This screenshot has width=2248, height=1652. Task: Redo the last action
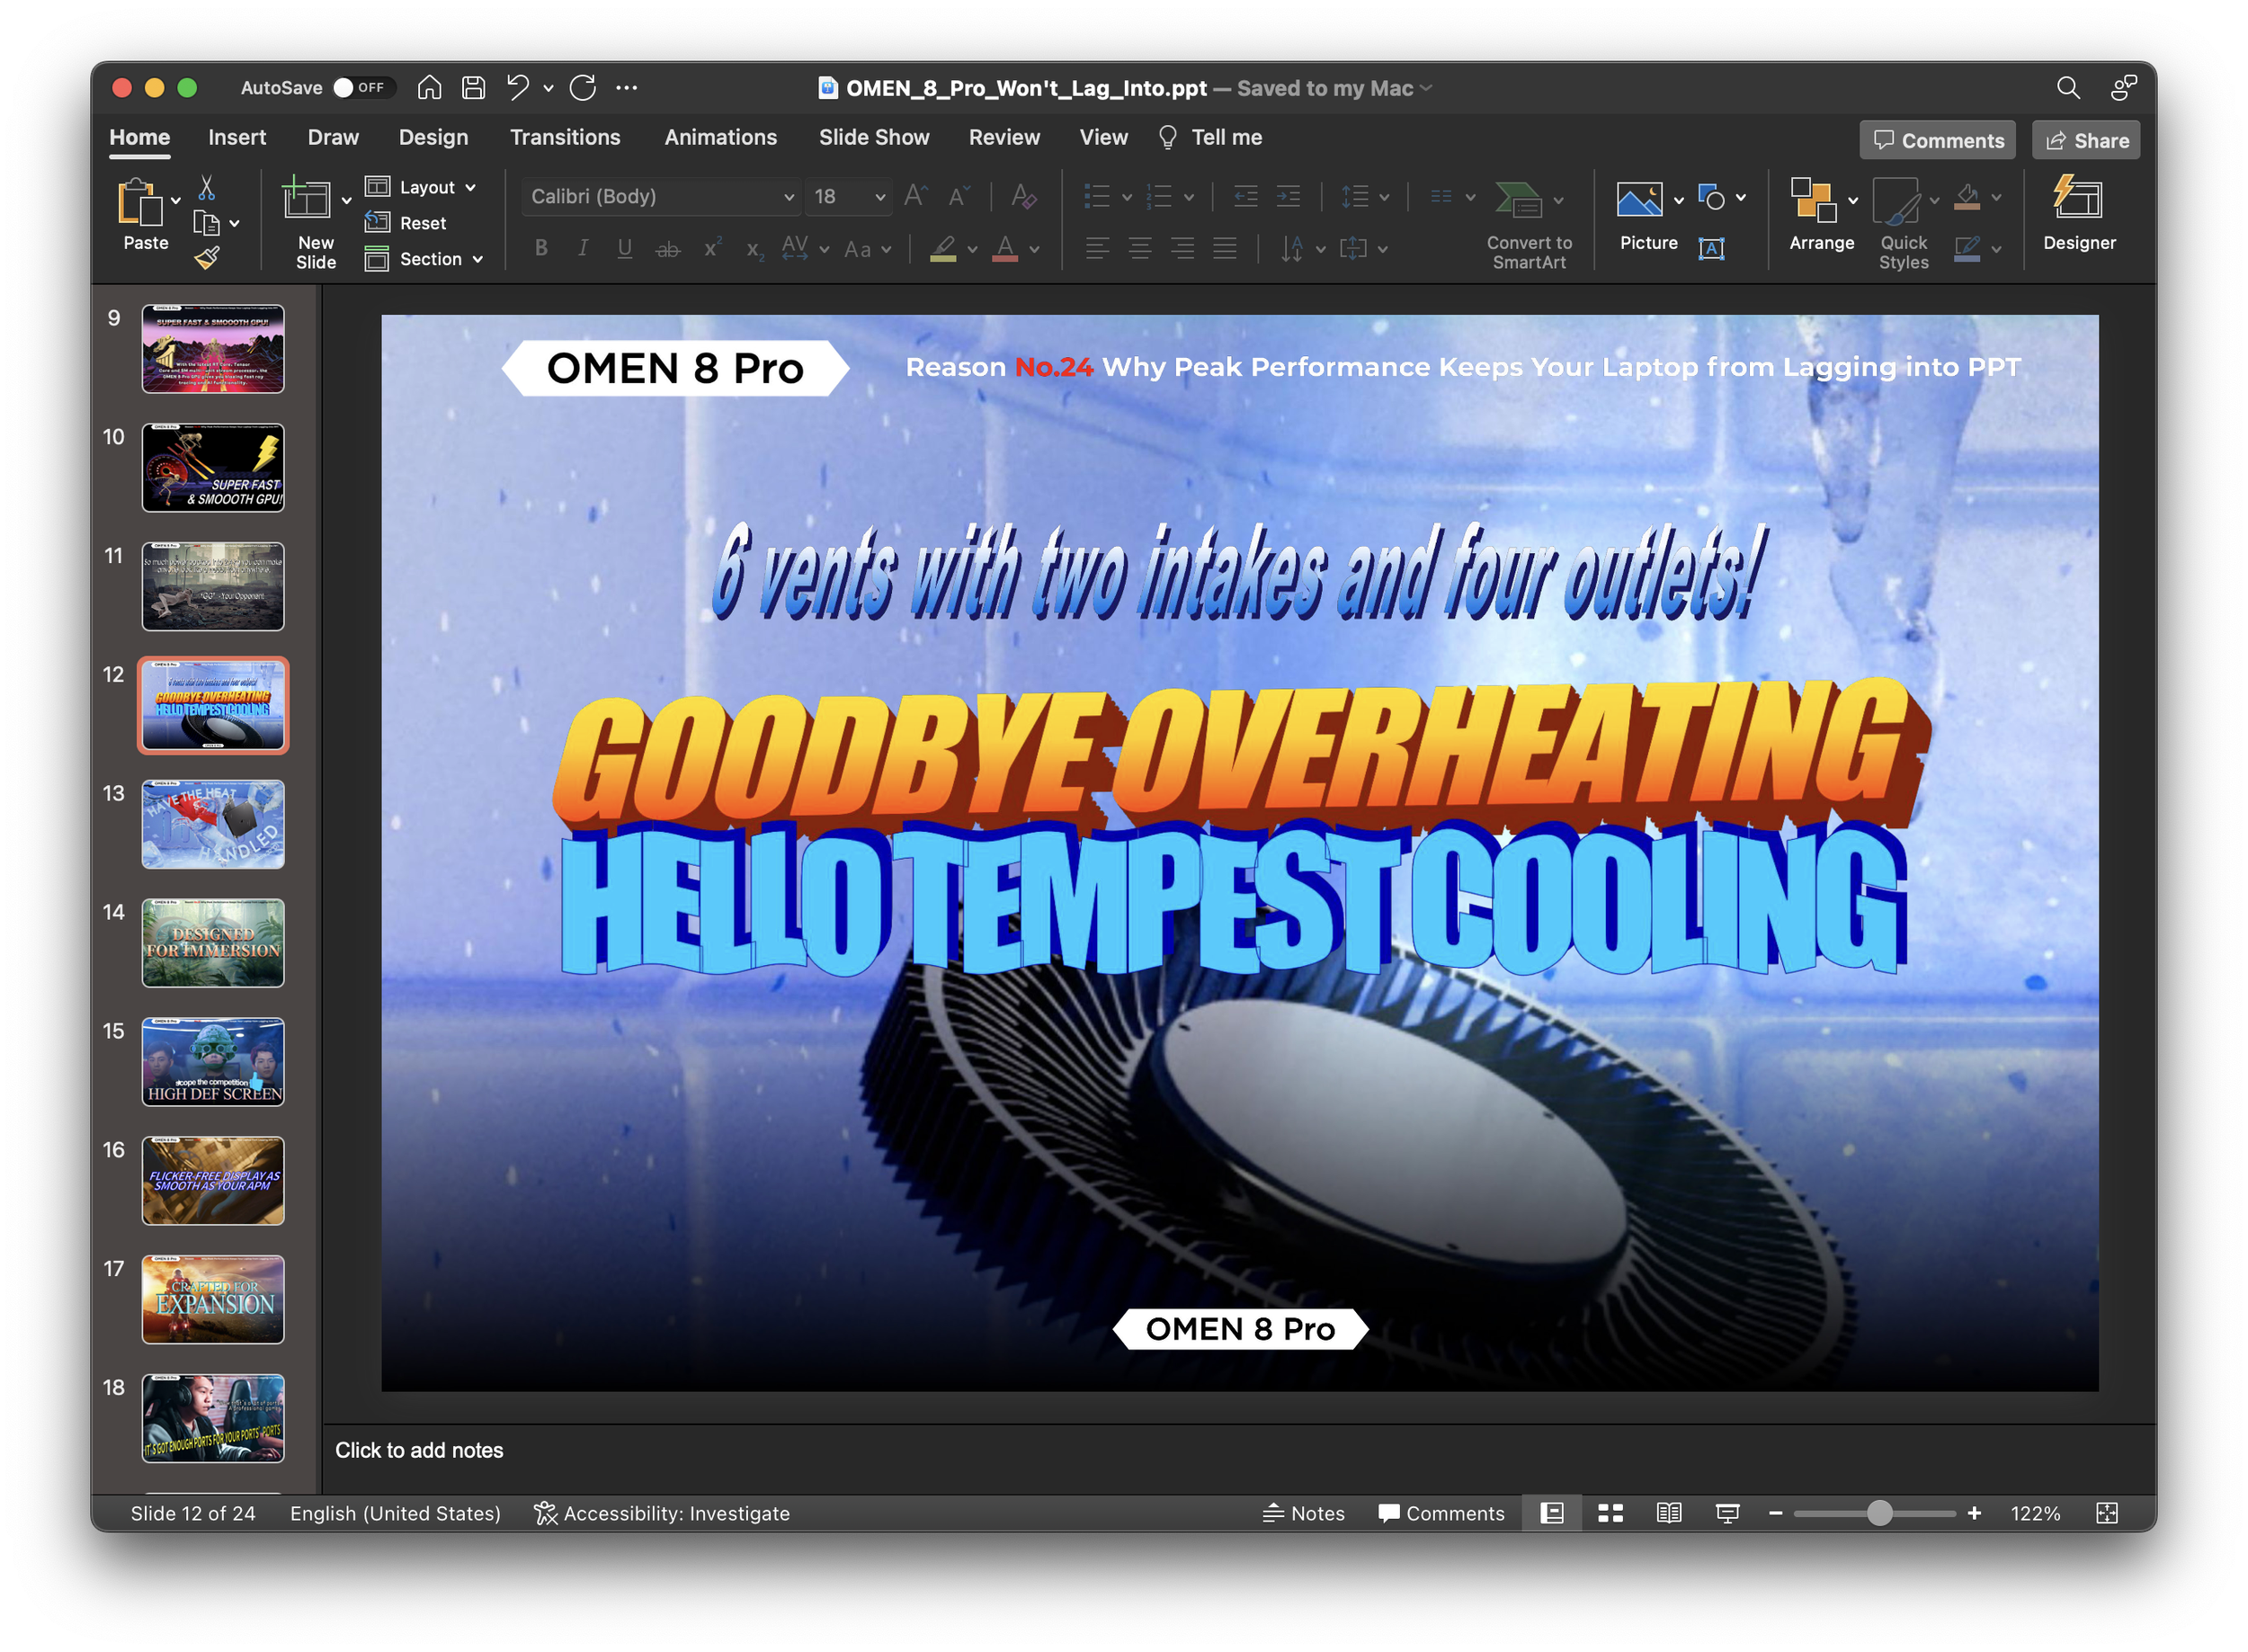tap(583, 88)
